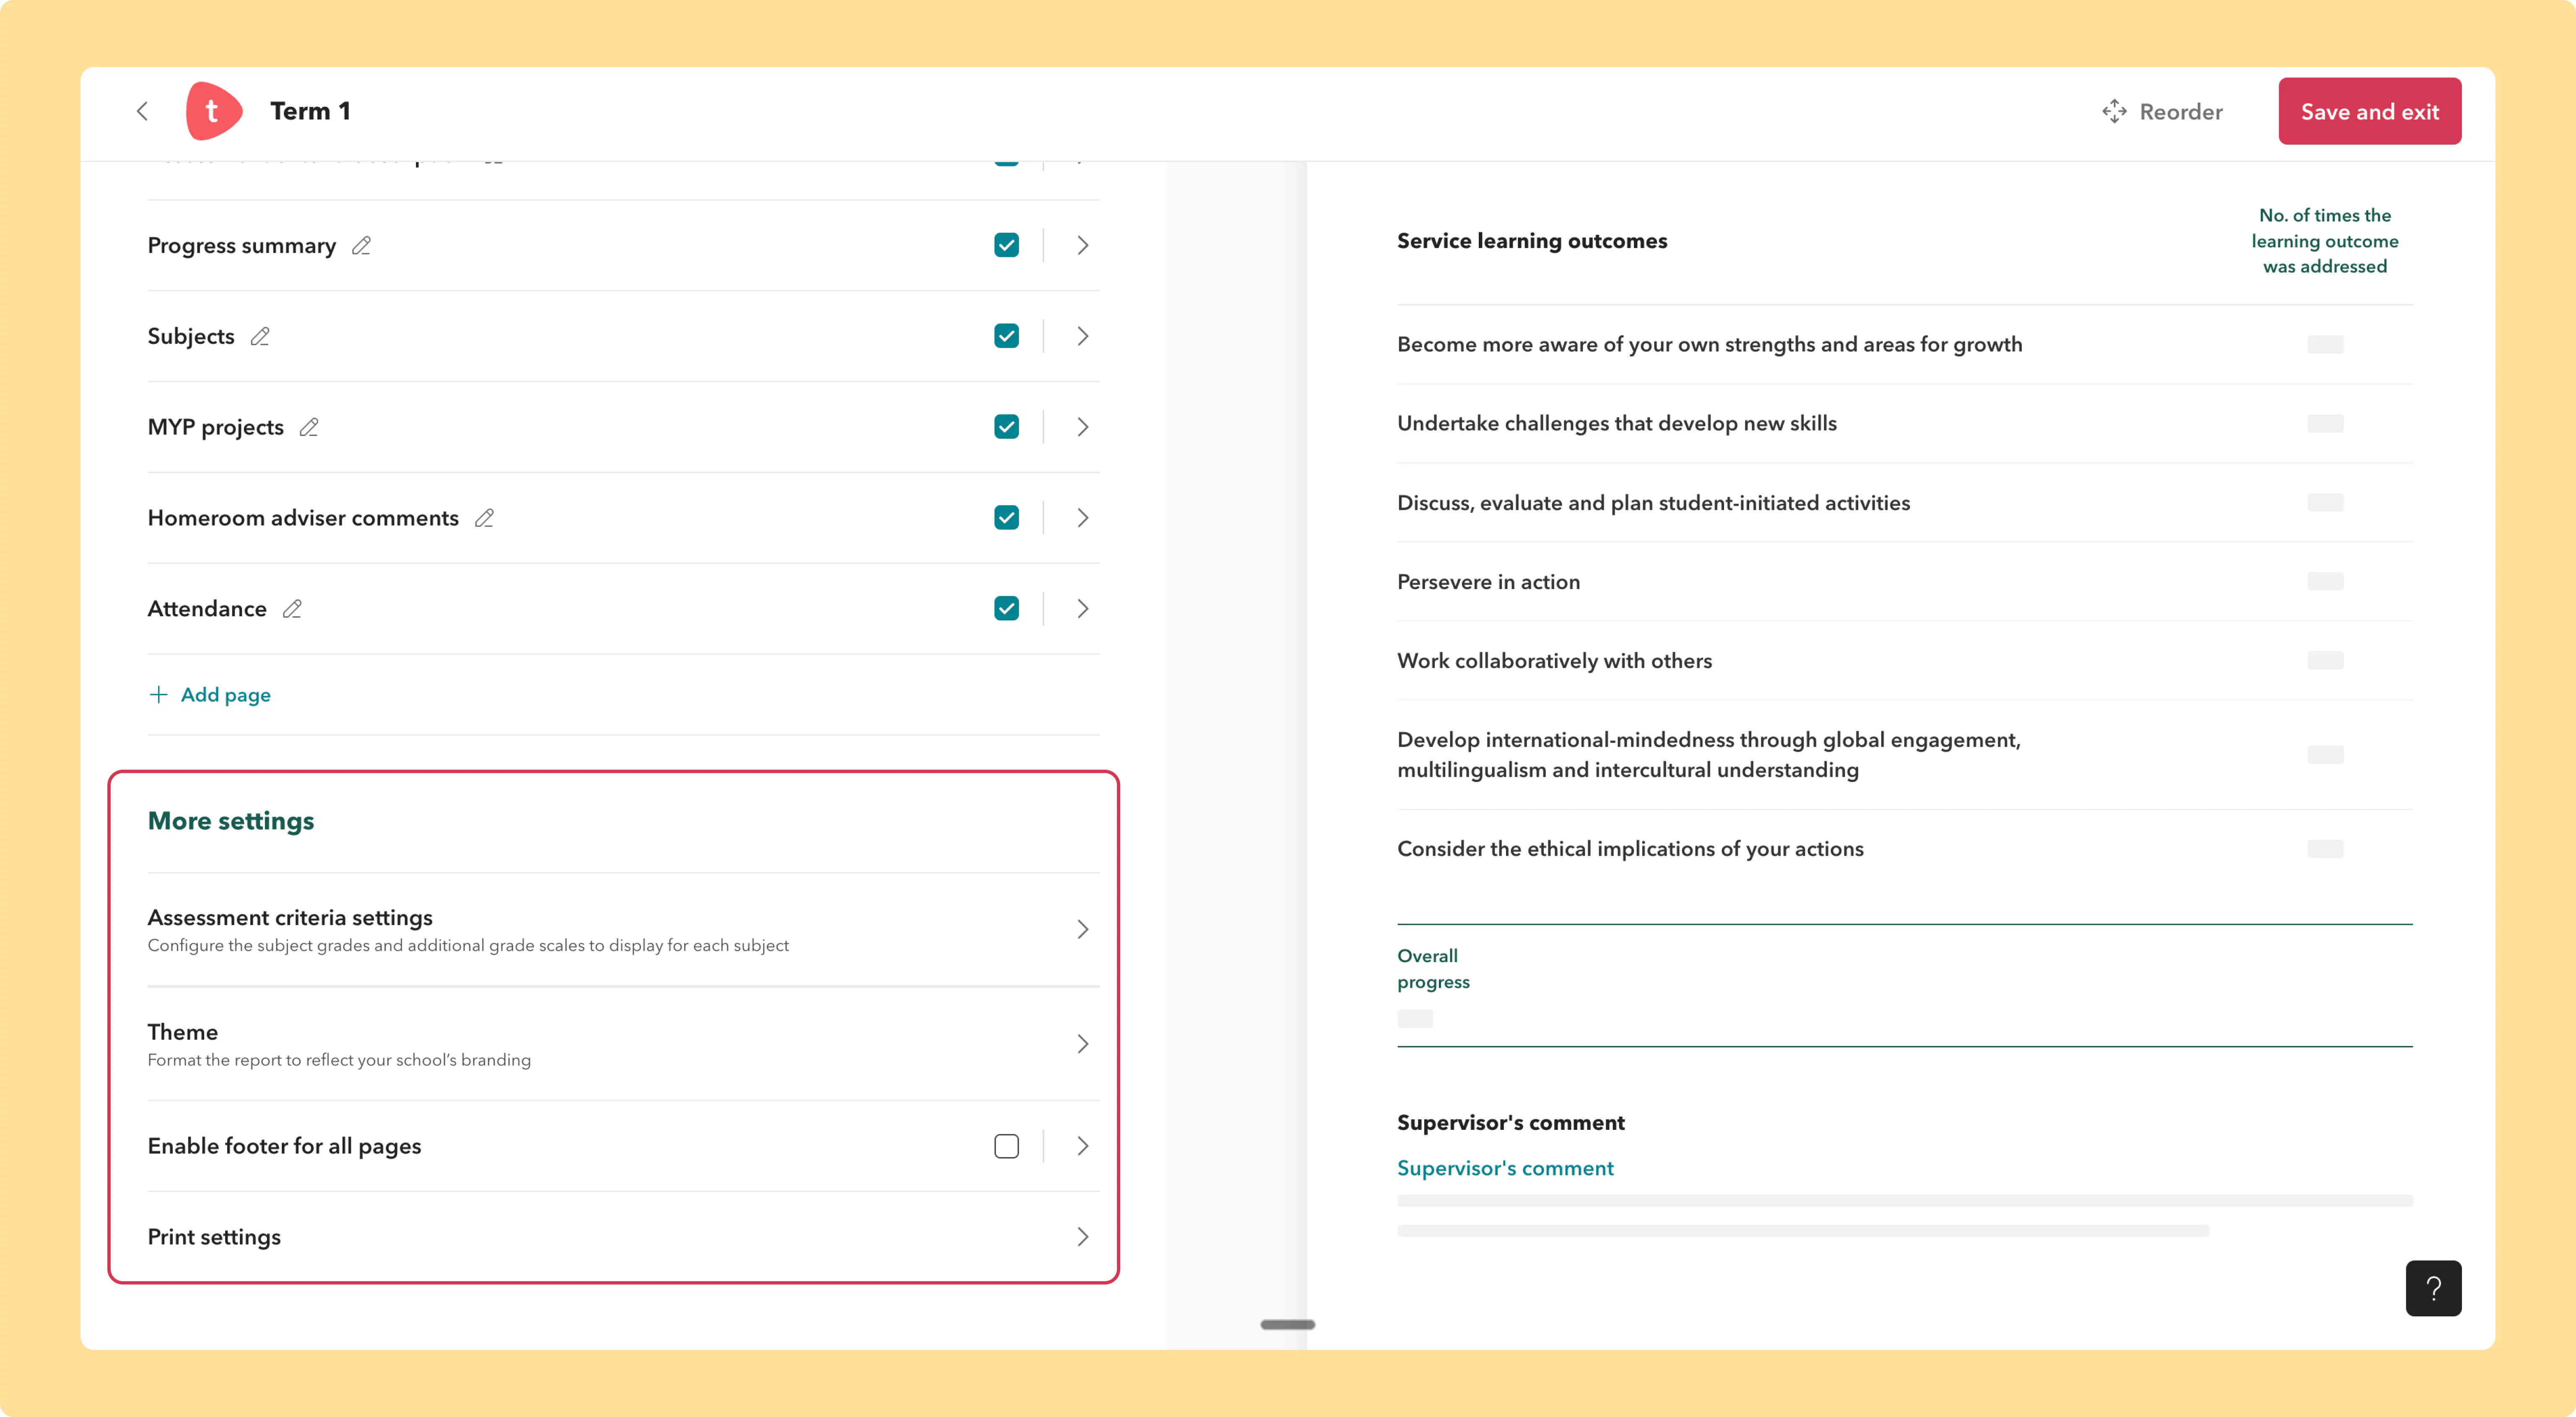Enable footer for all pages checkbox
This screenshot has width=2576, height=1417.
tap(1006, 1146)
